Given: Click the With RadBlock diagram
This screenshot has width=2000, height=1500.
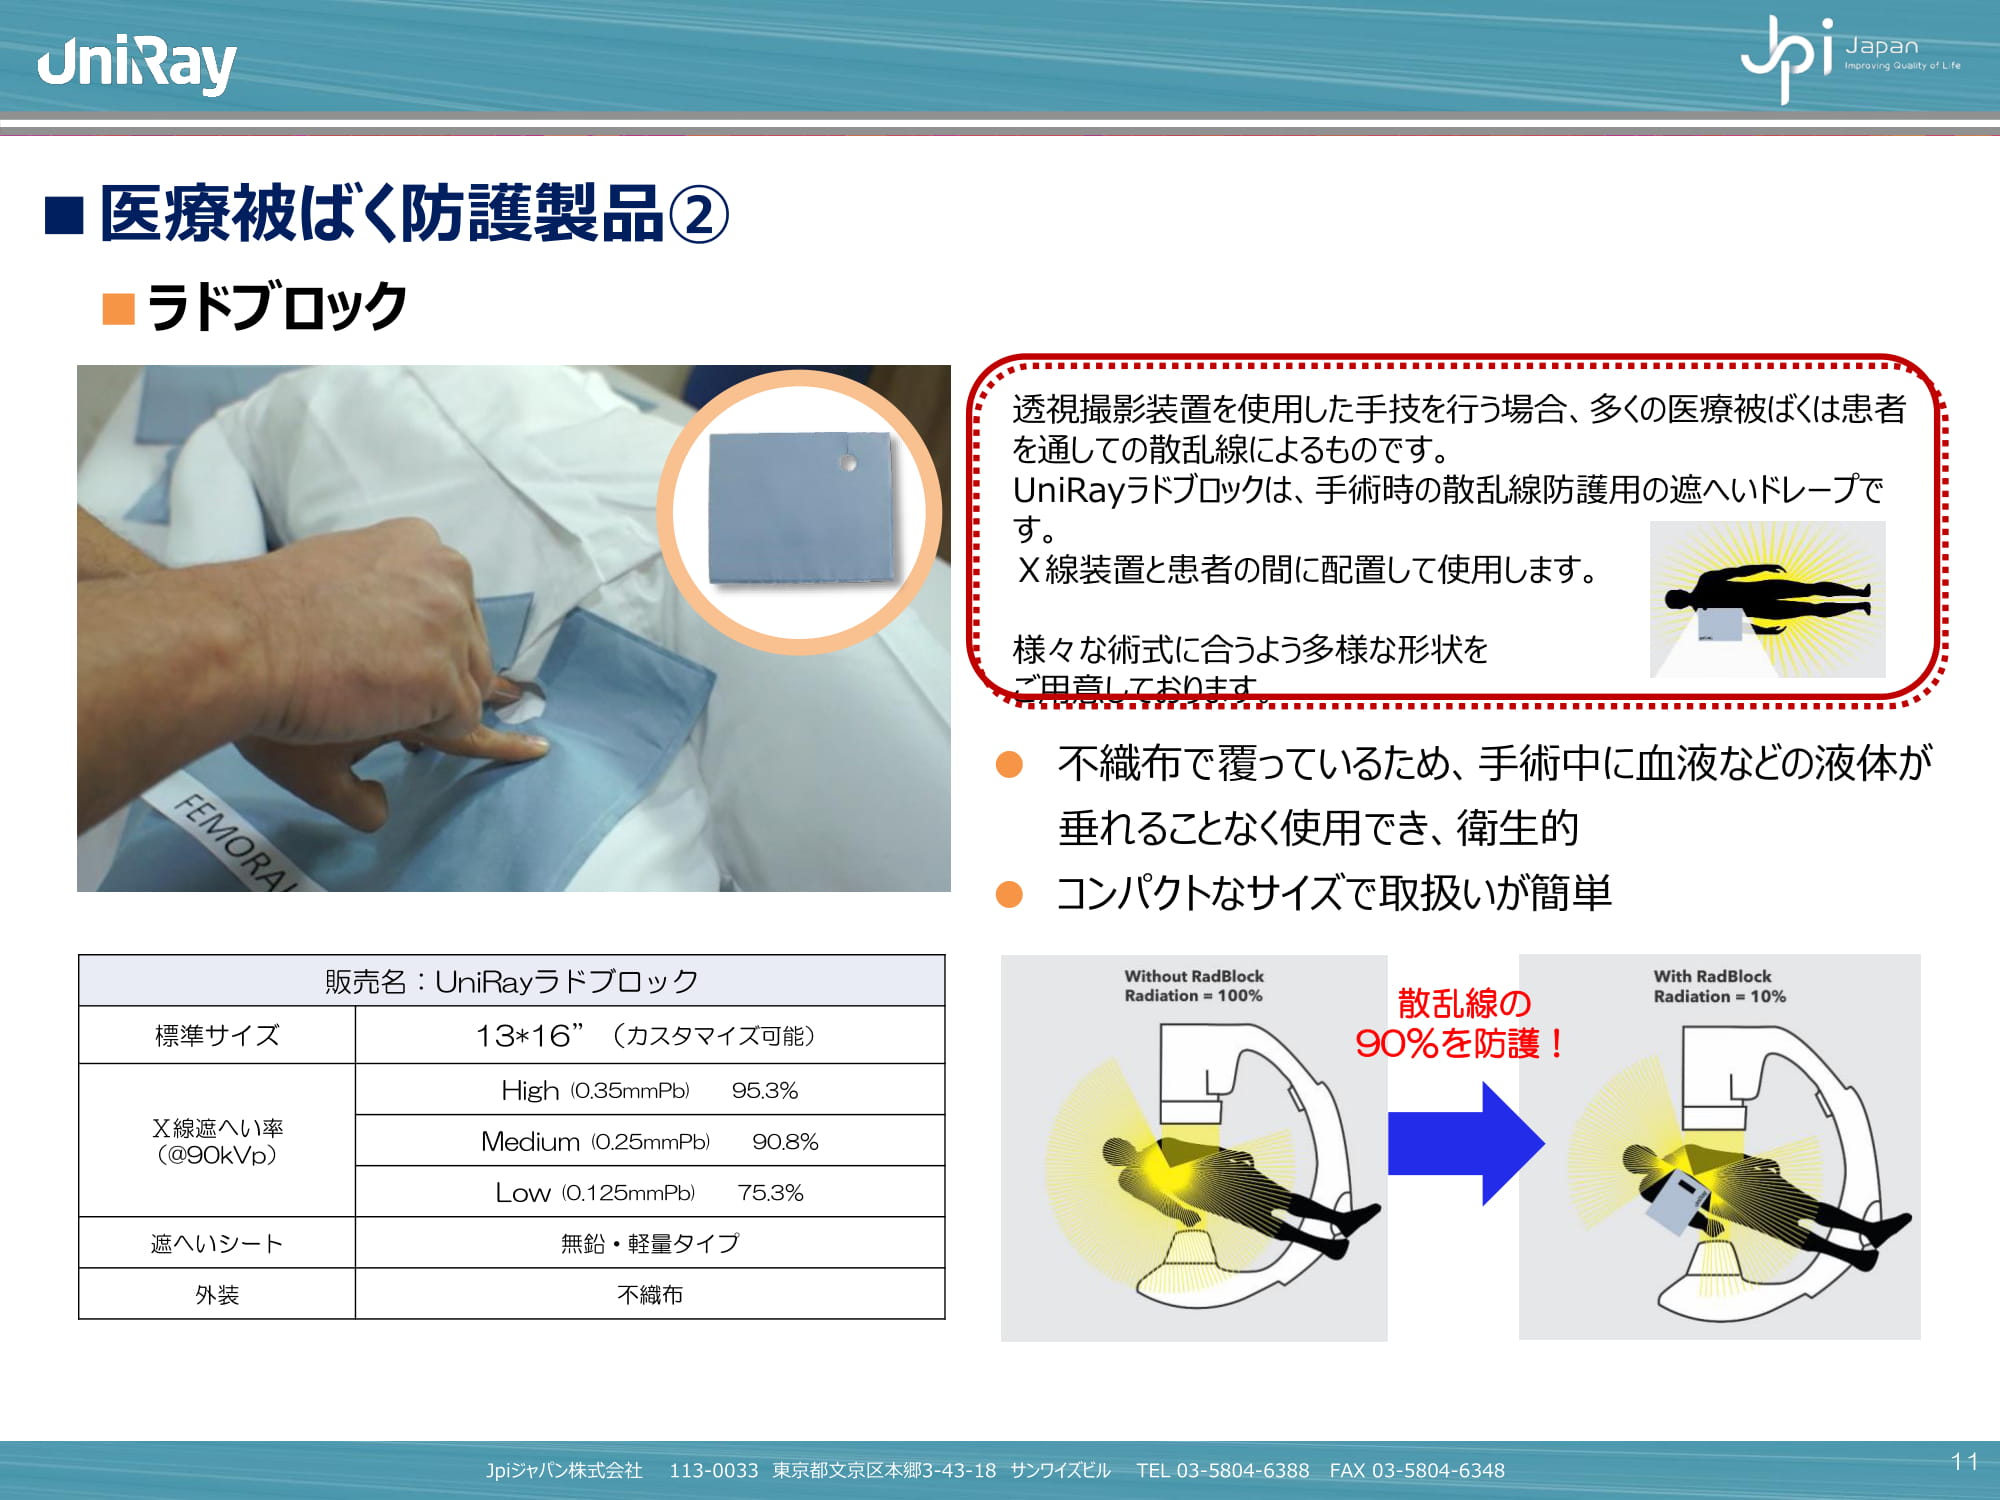Looking at the screenshot, I should click(x=1719, y=1147).
